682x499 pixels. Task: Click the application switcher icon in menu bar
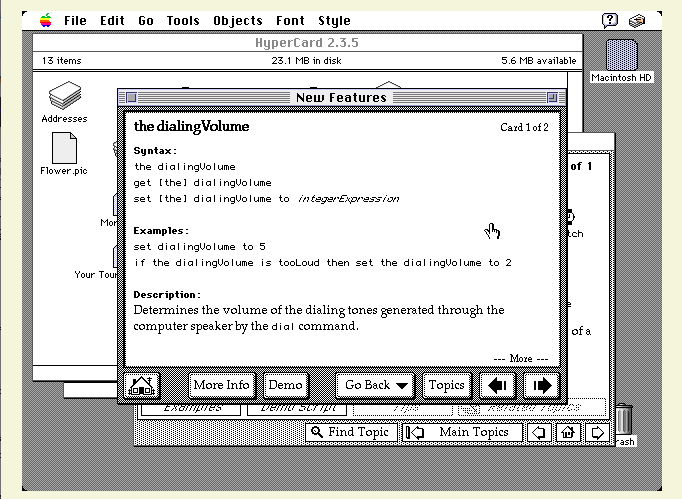(x=638, y=20)
